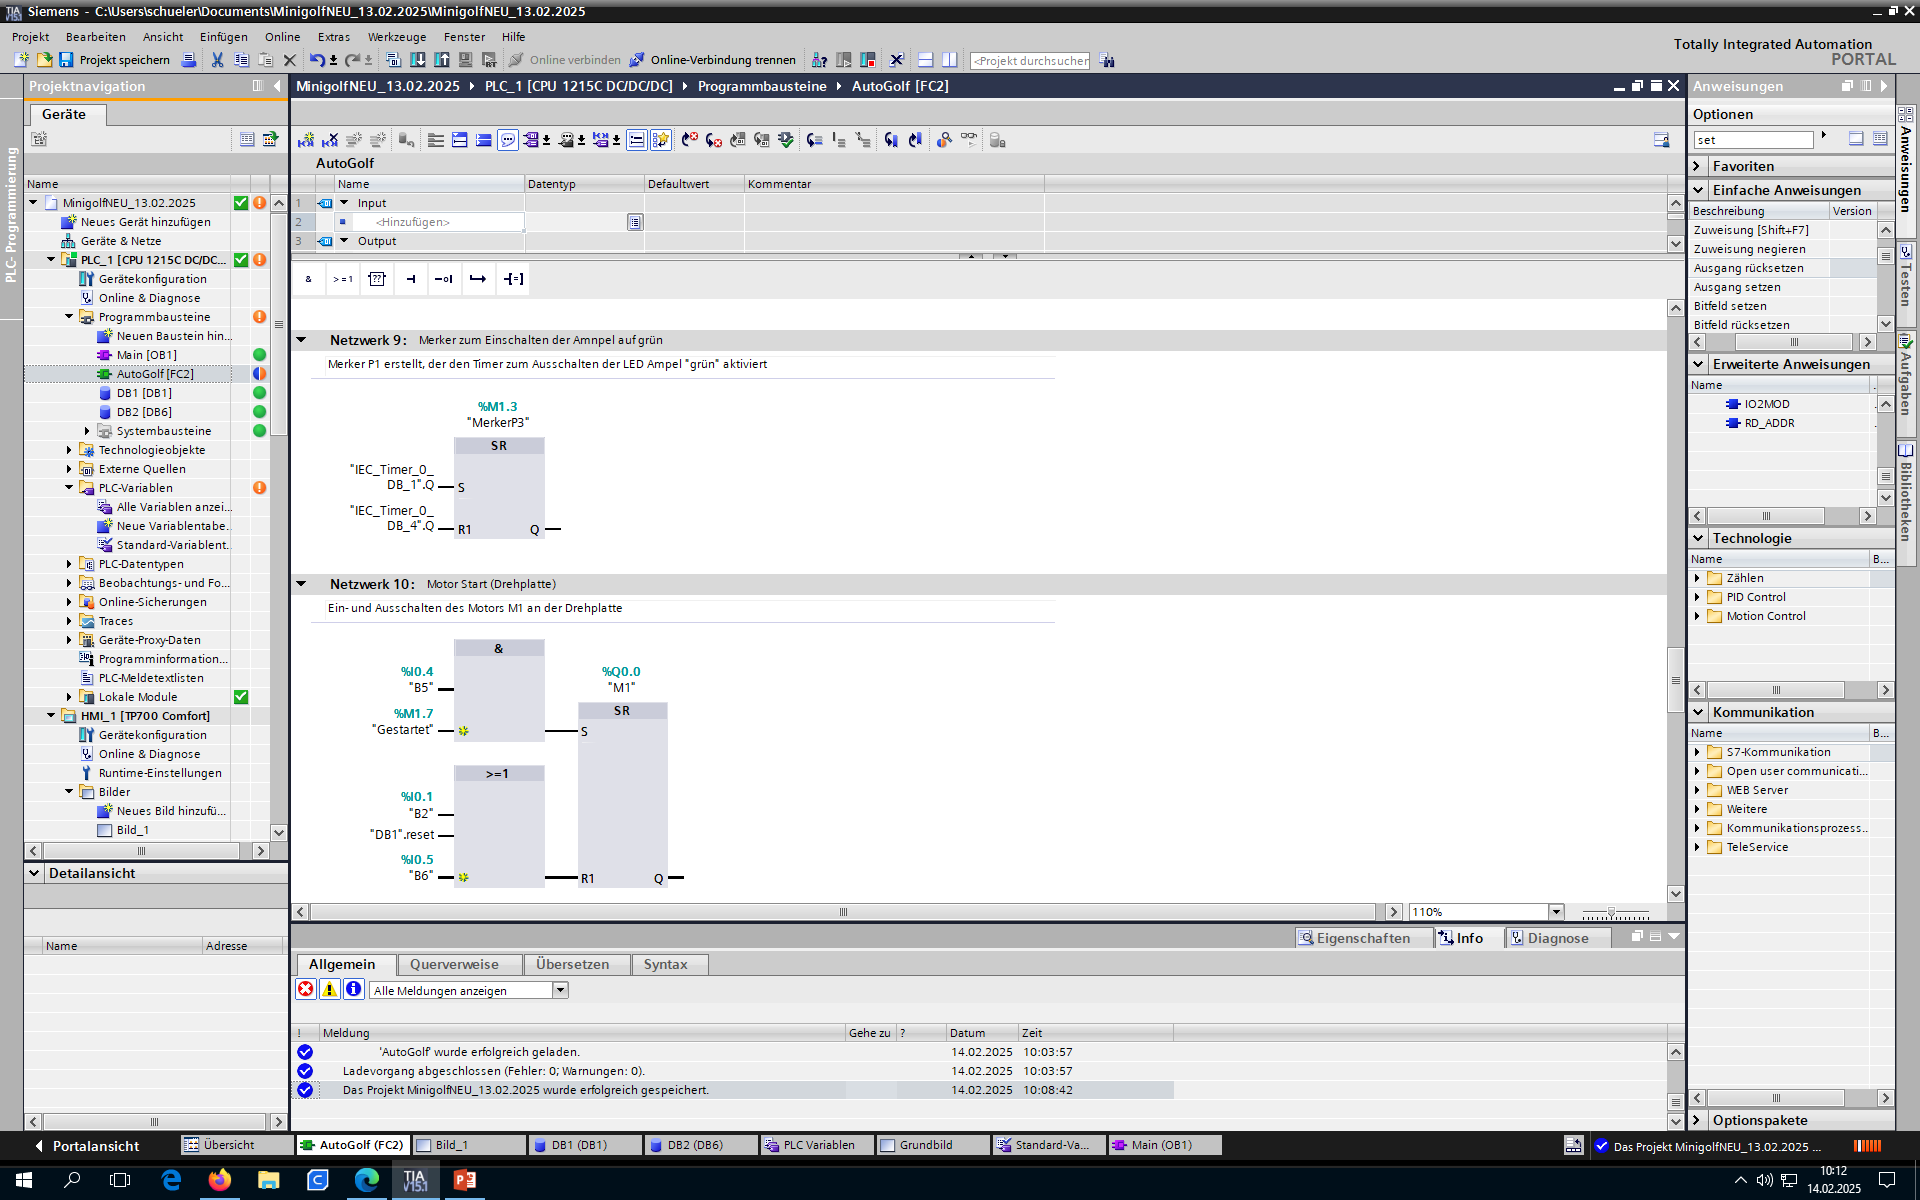The image size is (1920, 1200).
Task: Switch to Querverweise tab
Action: point(454,964)
